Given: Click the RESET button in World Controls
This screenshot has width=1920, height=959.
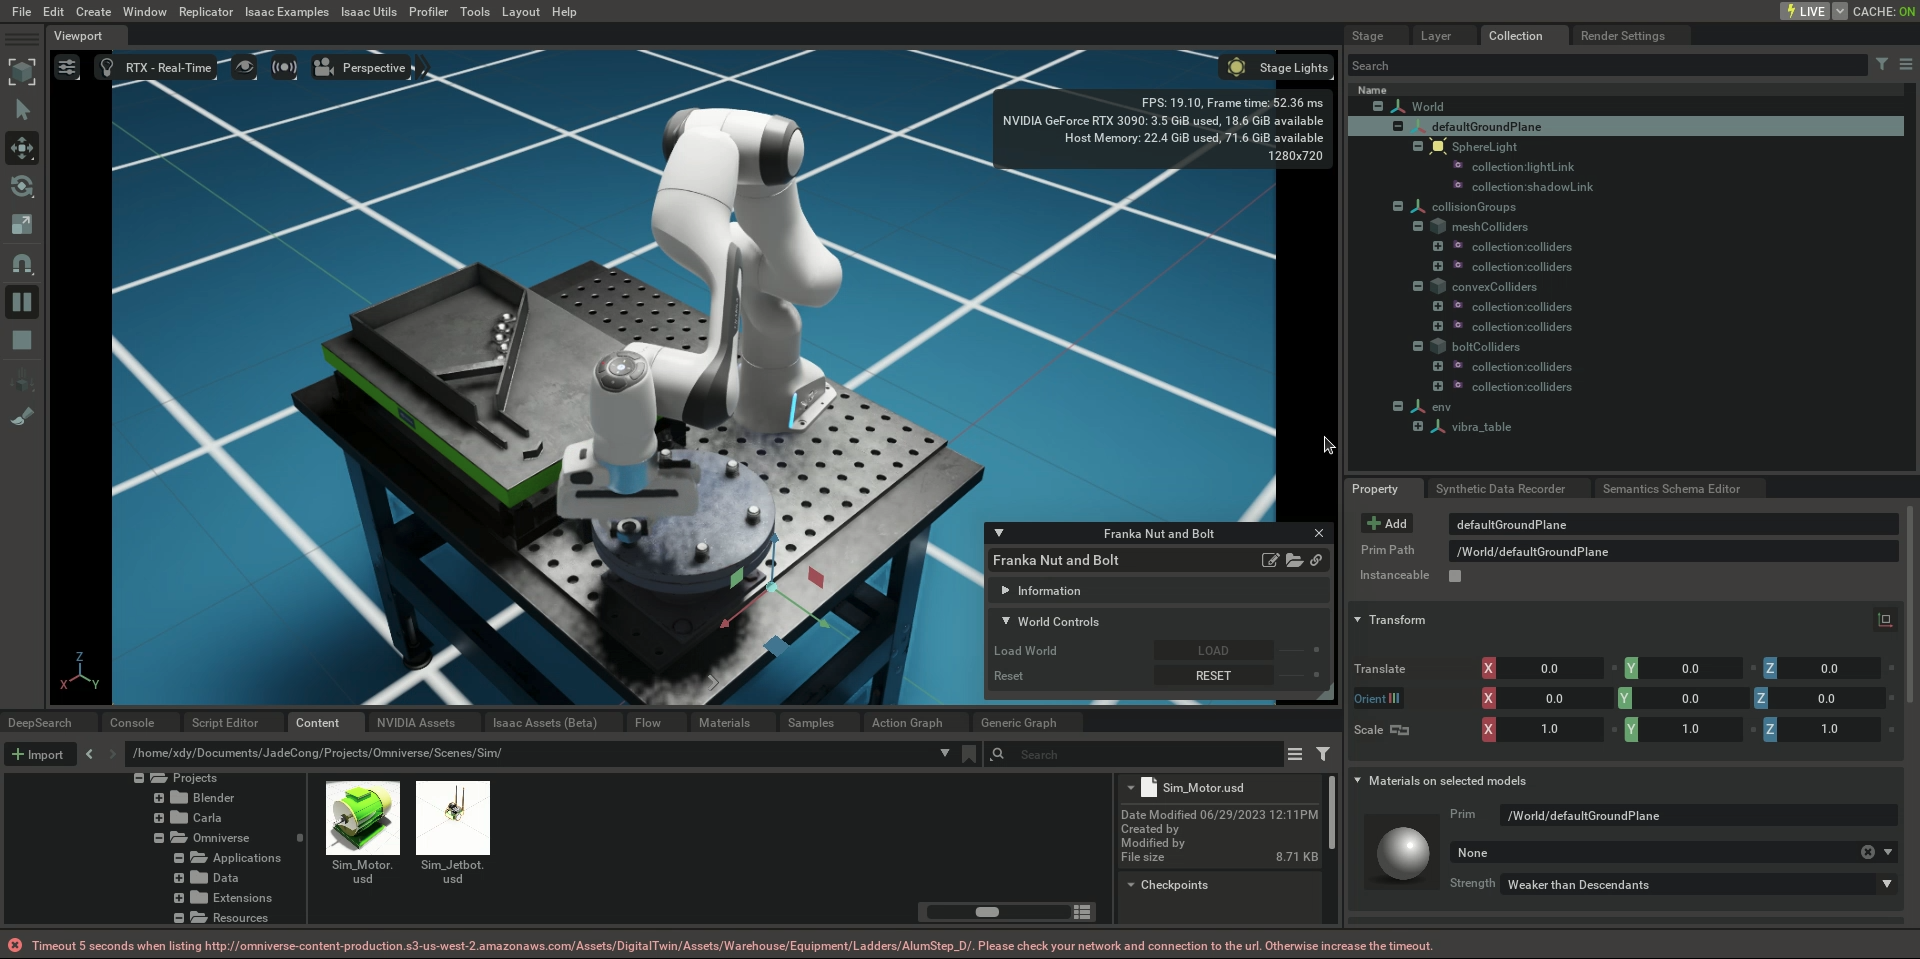Looking at the screenshot, I should 1213,676.
